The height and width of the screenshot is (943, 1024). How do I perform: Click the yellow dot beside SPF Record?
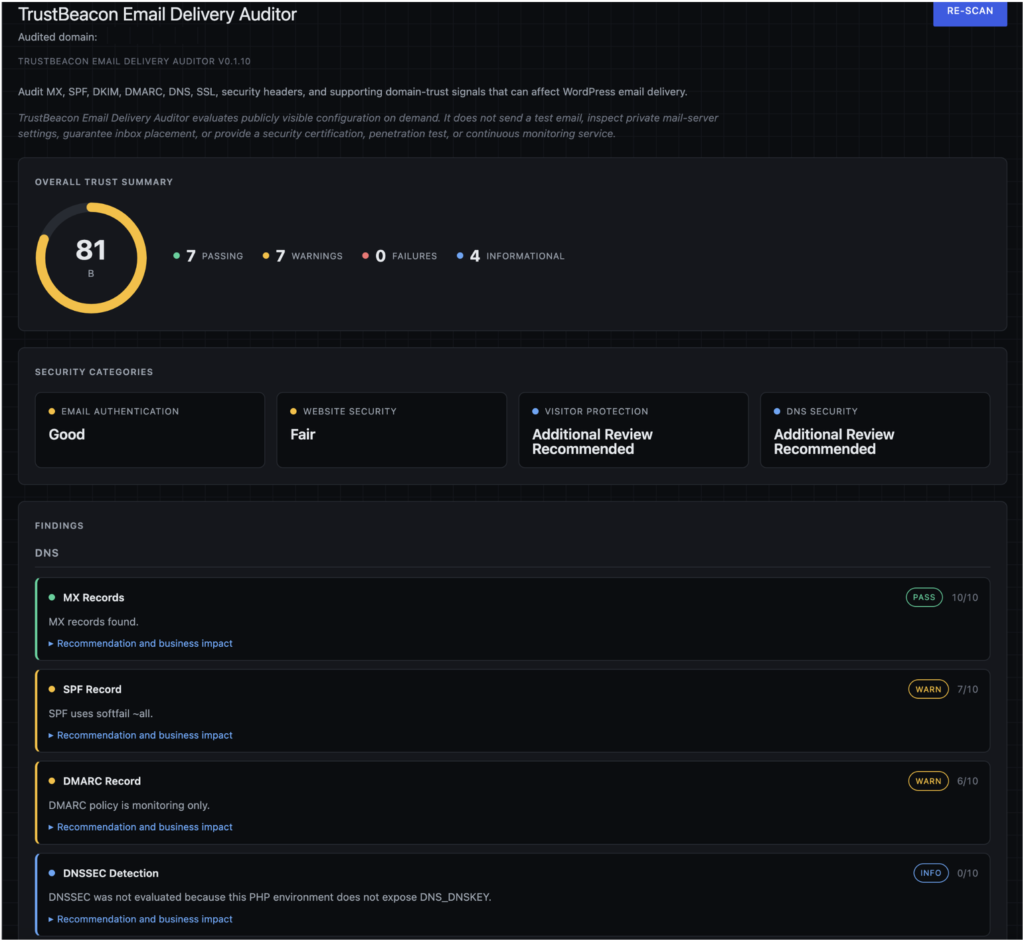click(52, 690)
